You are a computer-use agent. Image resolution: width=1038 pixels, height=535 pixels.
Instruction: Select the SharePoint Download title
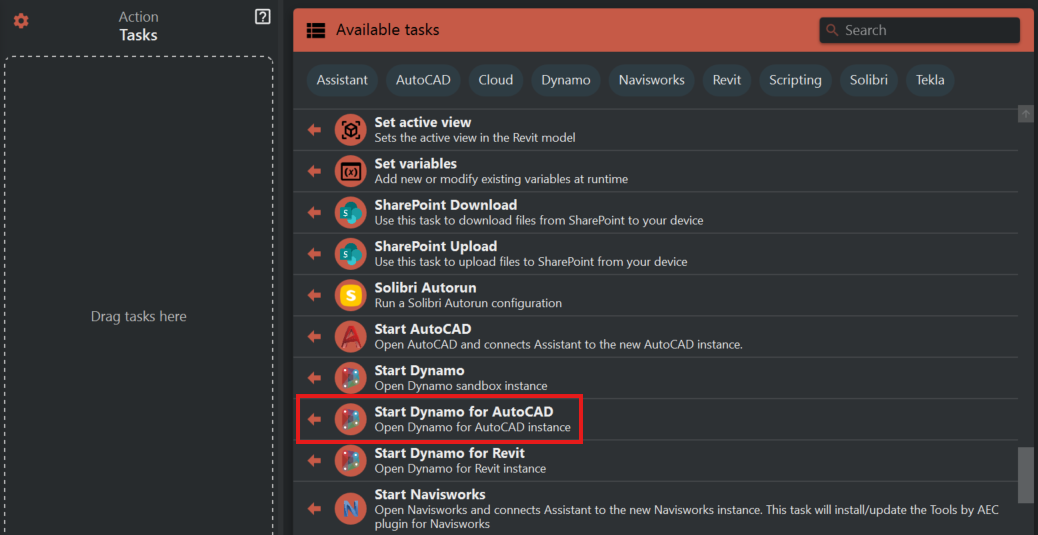tap(446, 205)
